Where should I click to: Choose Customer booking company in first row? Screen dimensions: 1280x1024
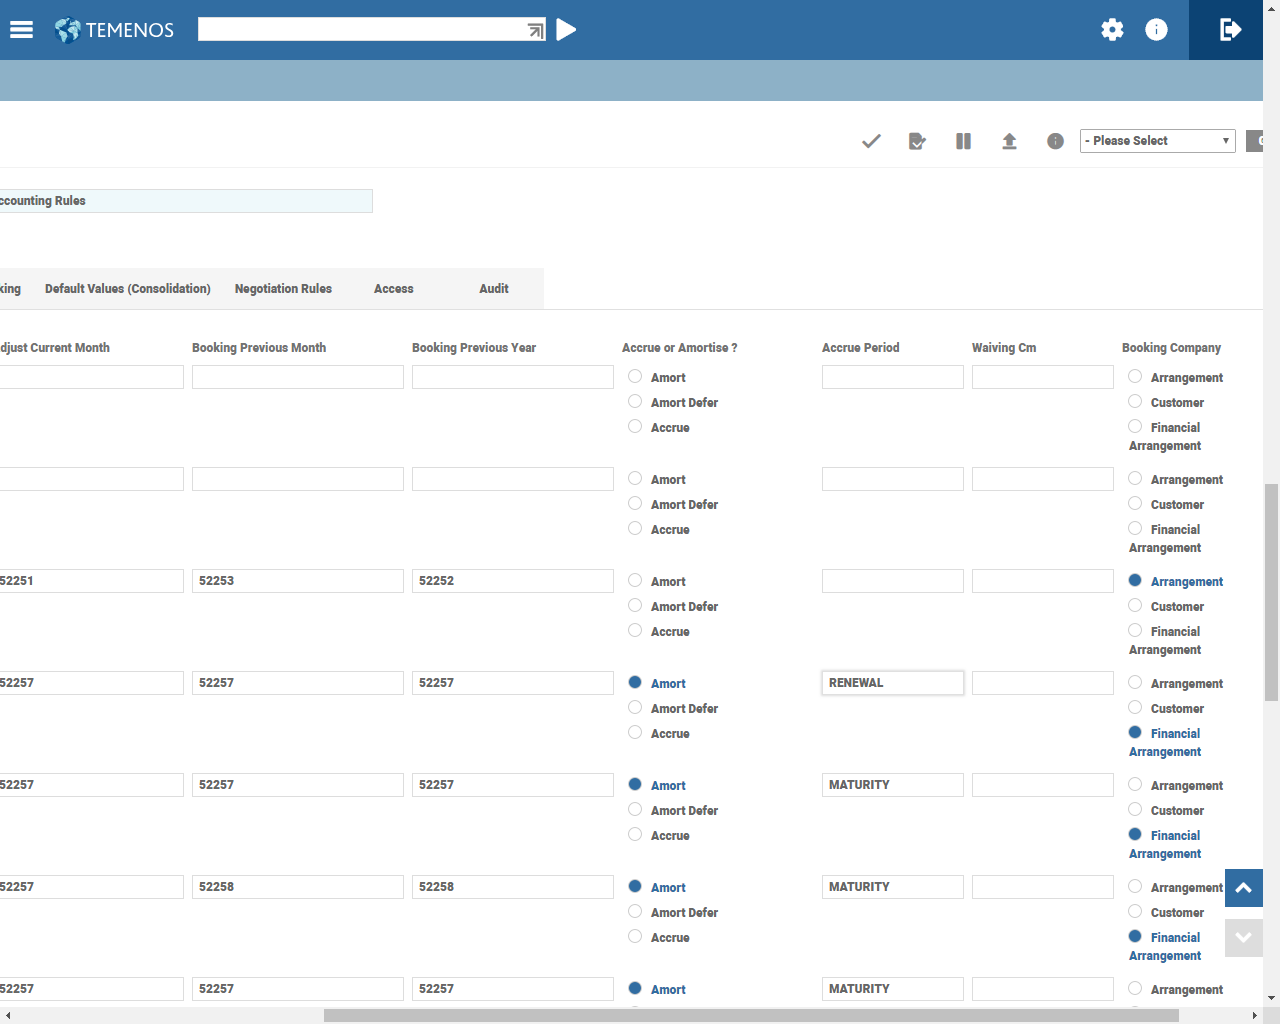(x=1135, y=402)
